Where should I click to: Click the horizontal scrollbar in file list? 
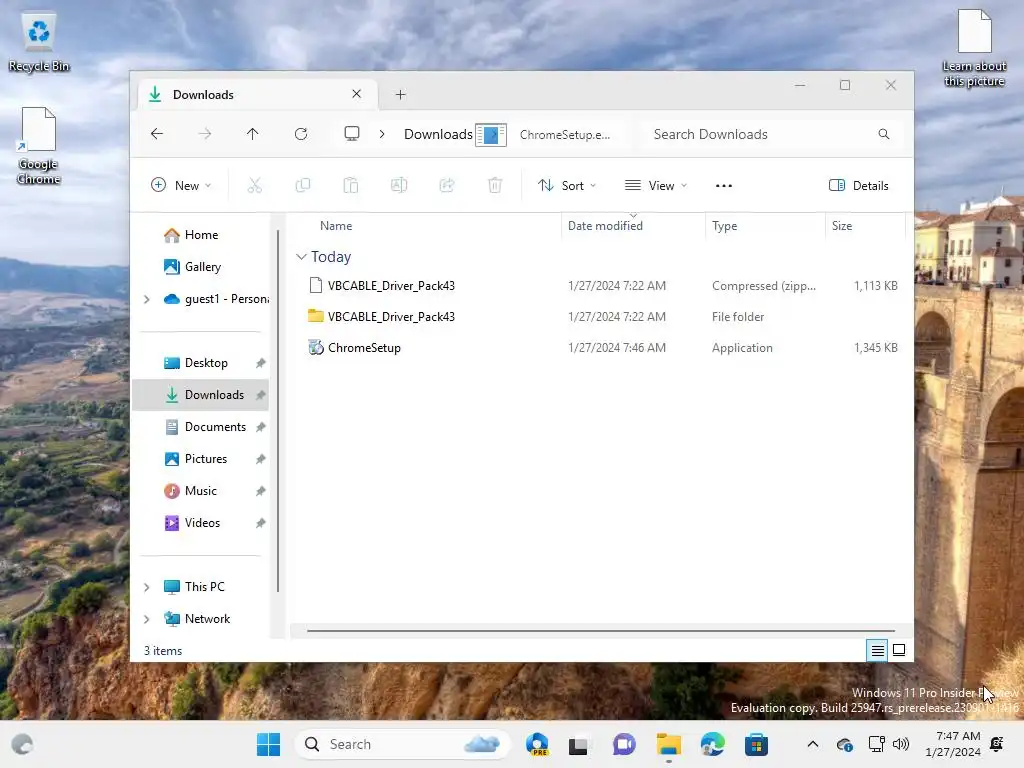pyautogui.click(x=600, y=631)
